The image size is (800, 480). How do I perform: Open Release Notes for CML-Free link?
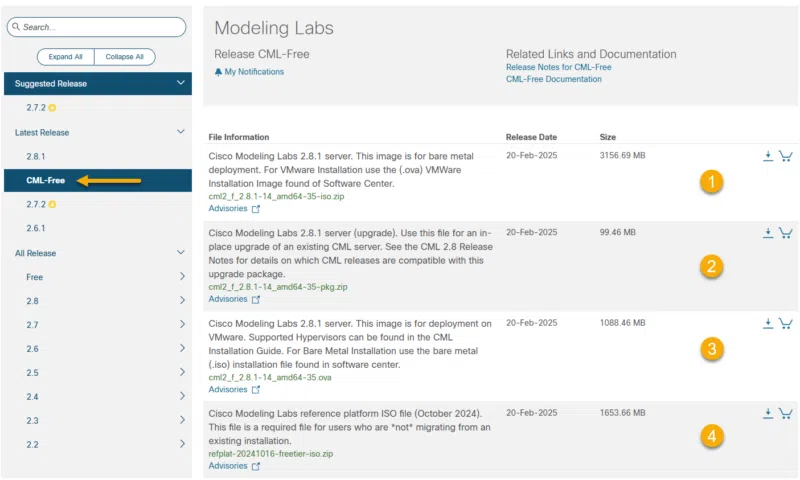click(x=558, y=67)
